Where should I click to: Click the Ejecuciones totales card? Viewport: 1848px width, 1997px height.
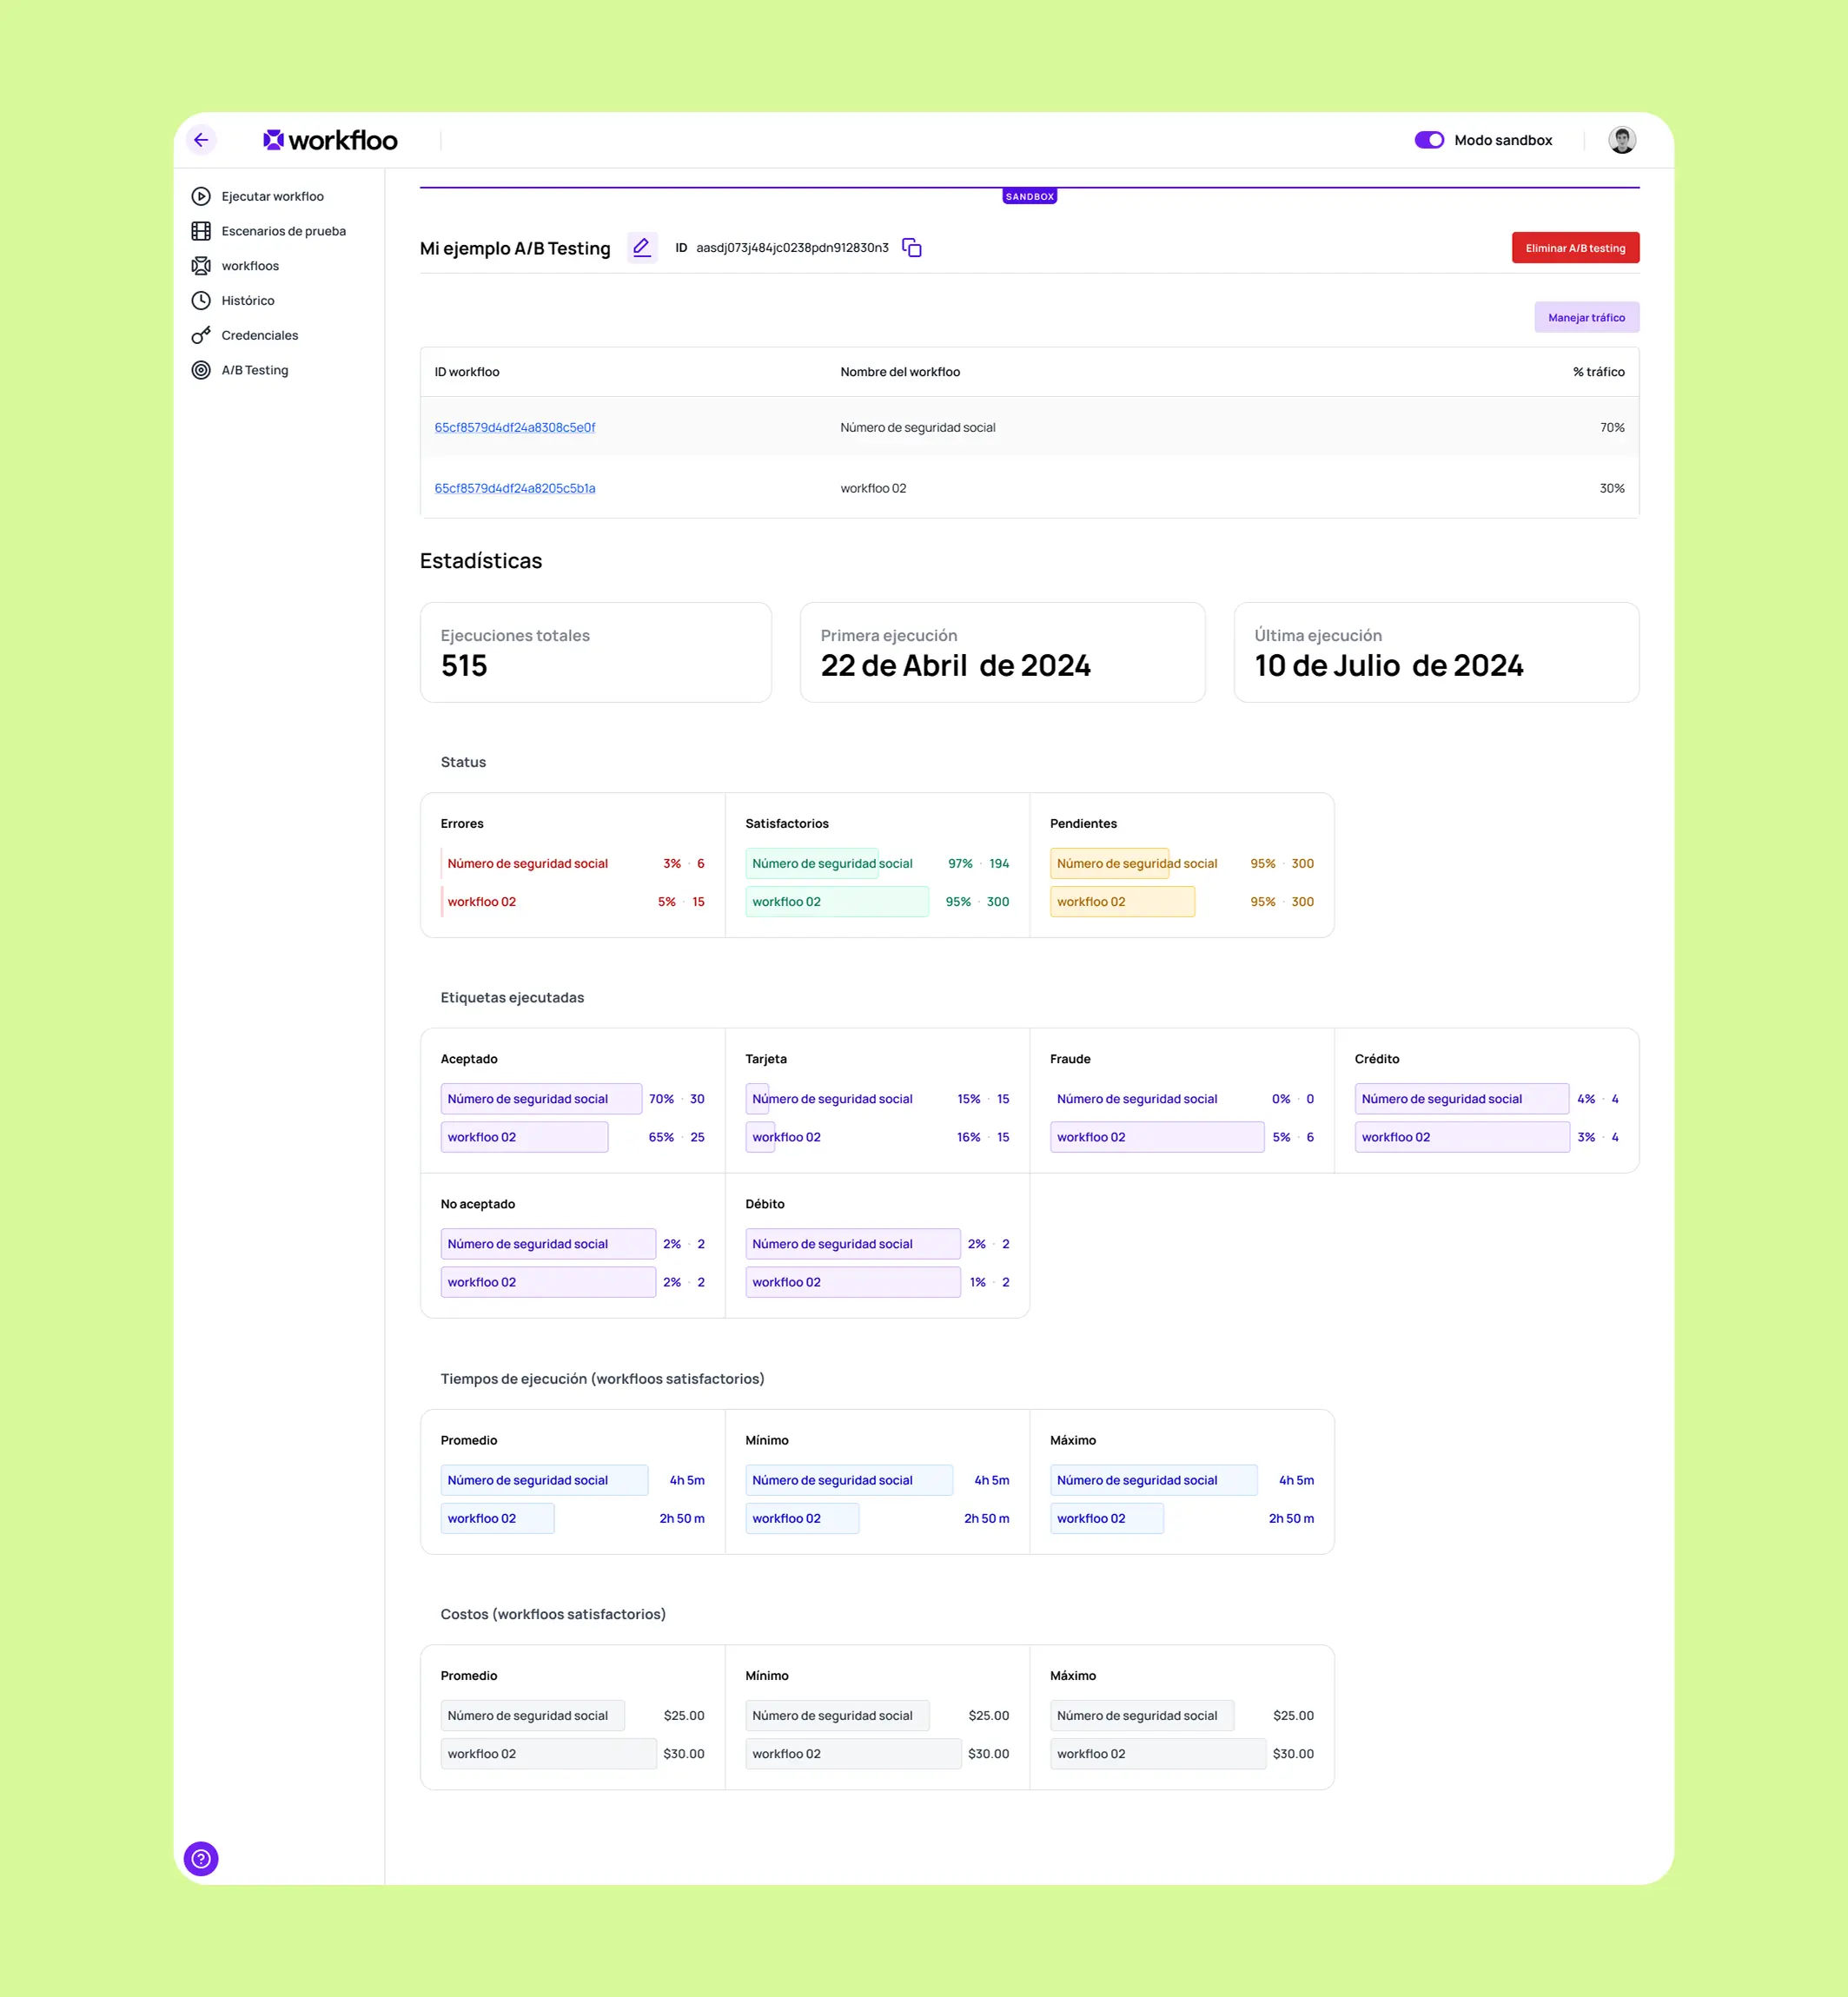(x=595, y=652)
